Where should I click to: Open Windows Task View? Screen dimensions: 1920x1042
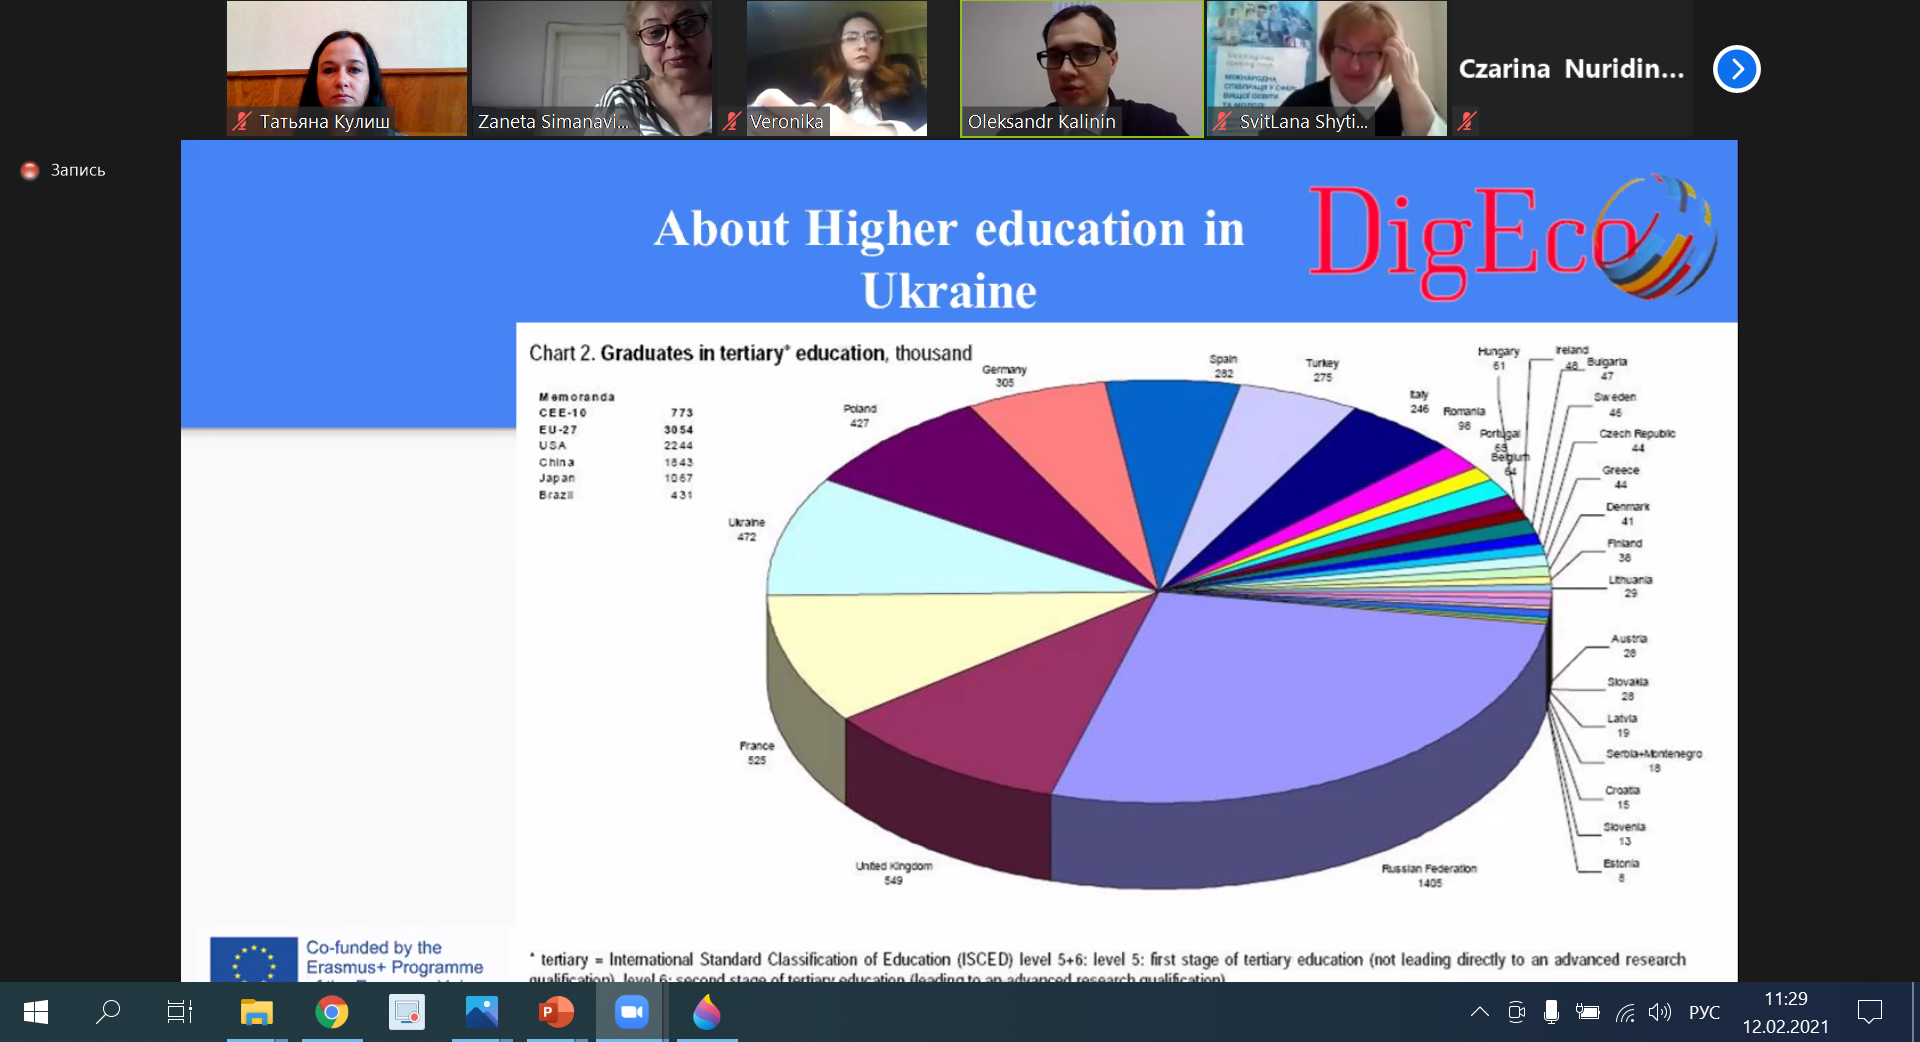180,1012
